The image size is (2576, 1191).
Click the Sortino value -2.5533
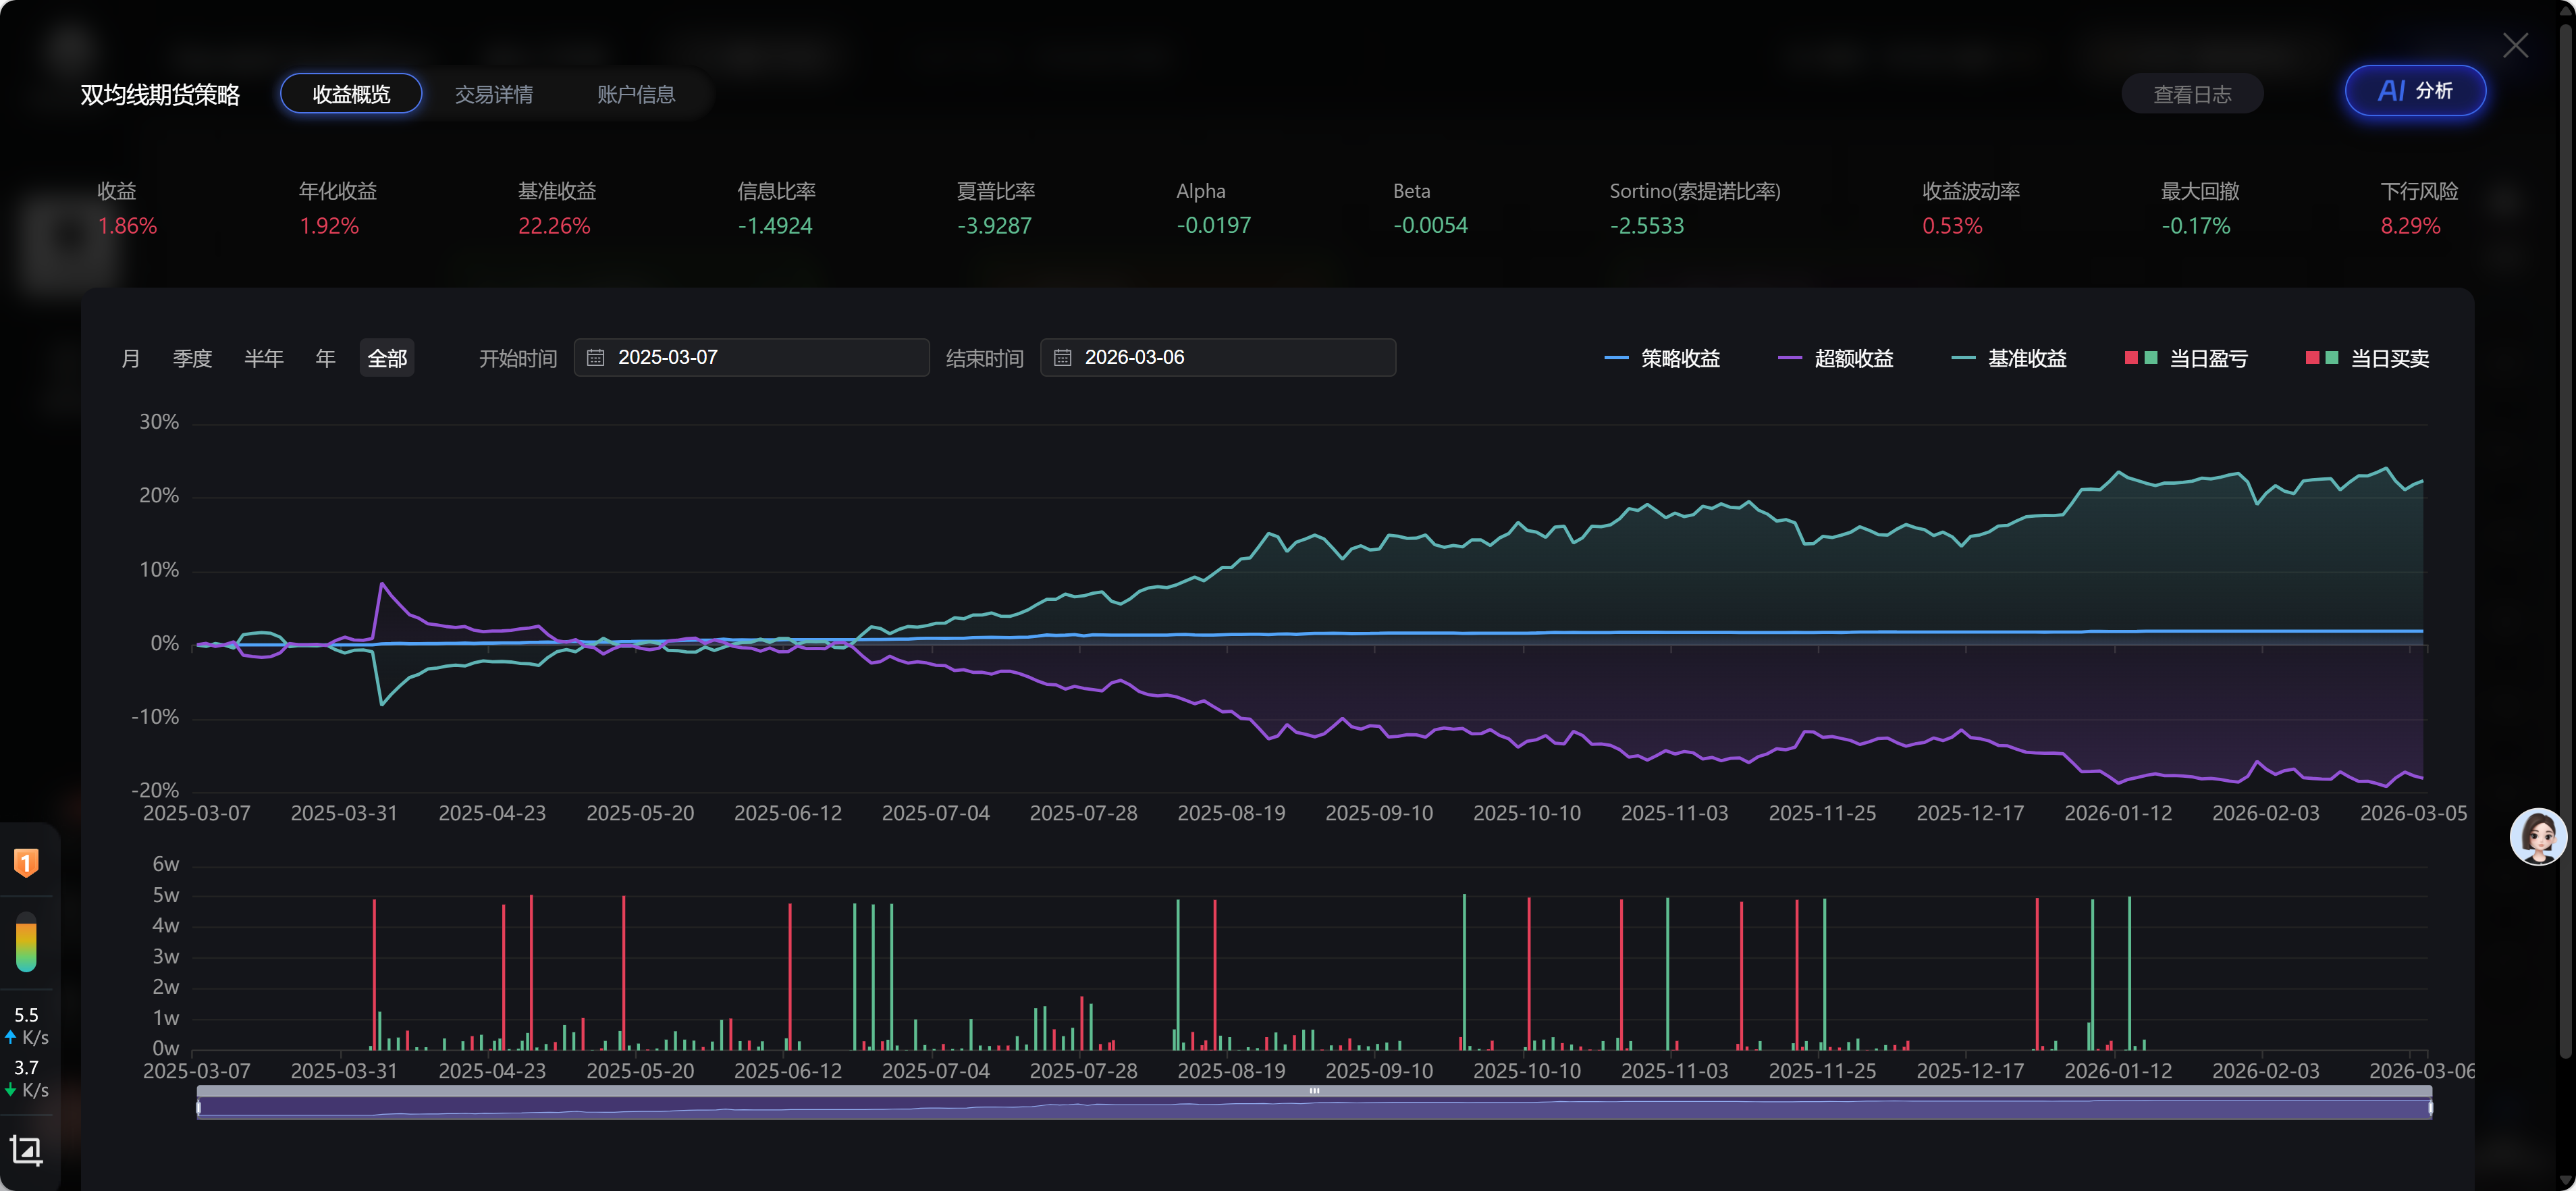pos(1647,226)
